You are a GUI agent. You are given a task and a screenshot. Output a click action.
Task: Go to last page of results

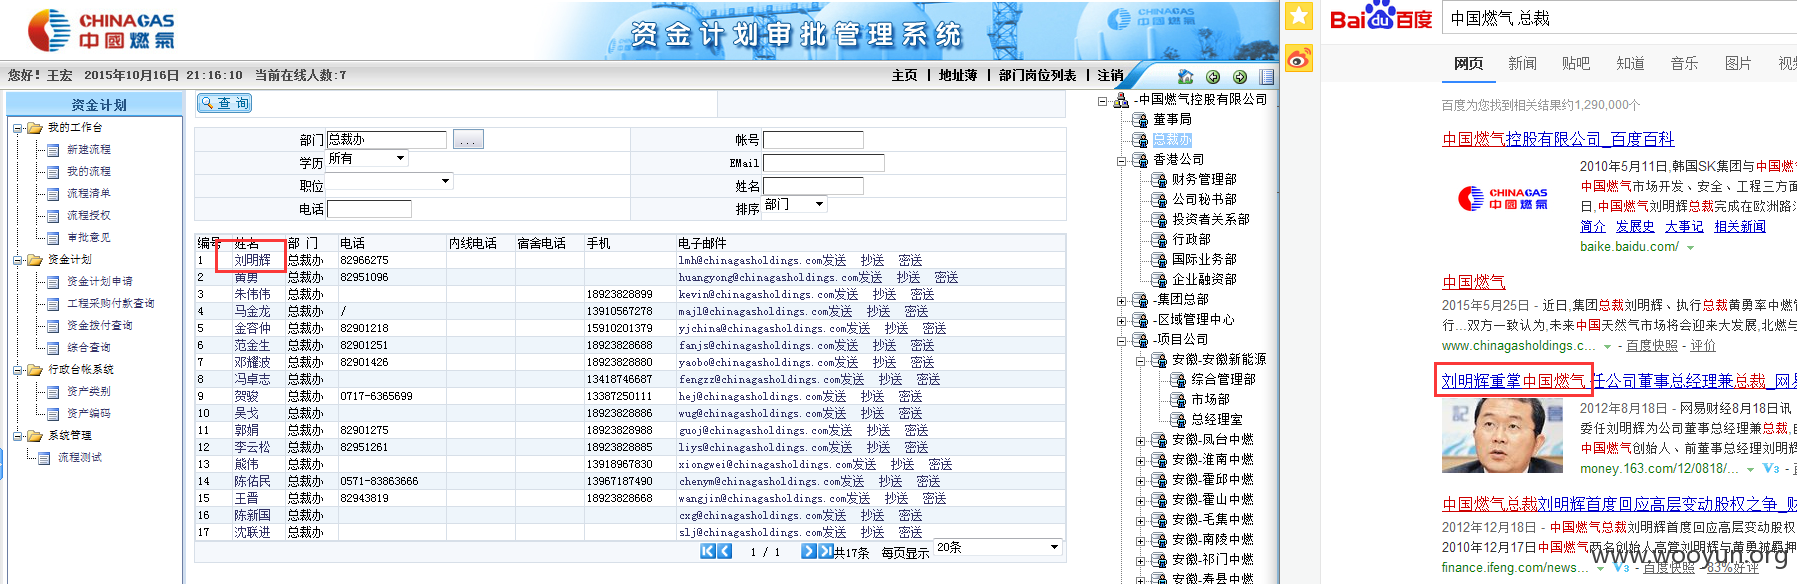[825, 551]
